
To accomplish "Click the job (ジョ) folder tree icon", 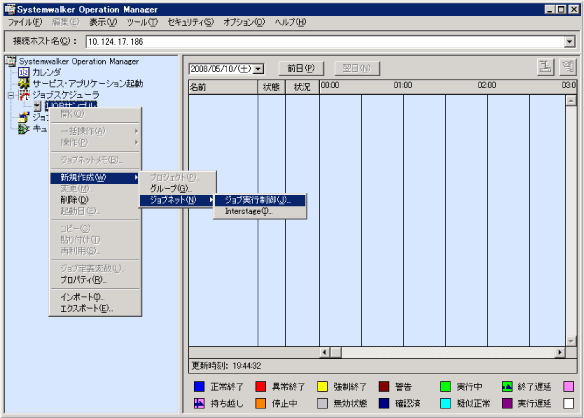I will click(23, 118).
